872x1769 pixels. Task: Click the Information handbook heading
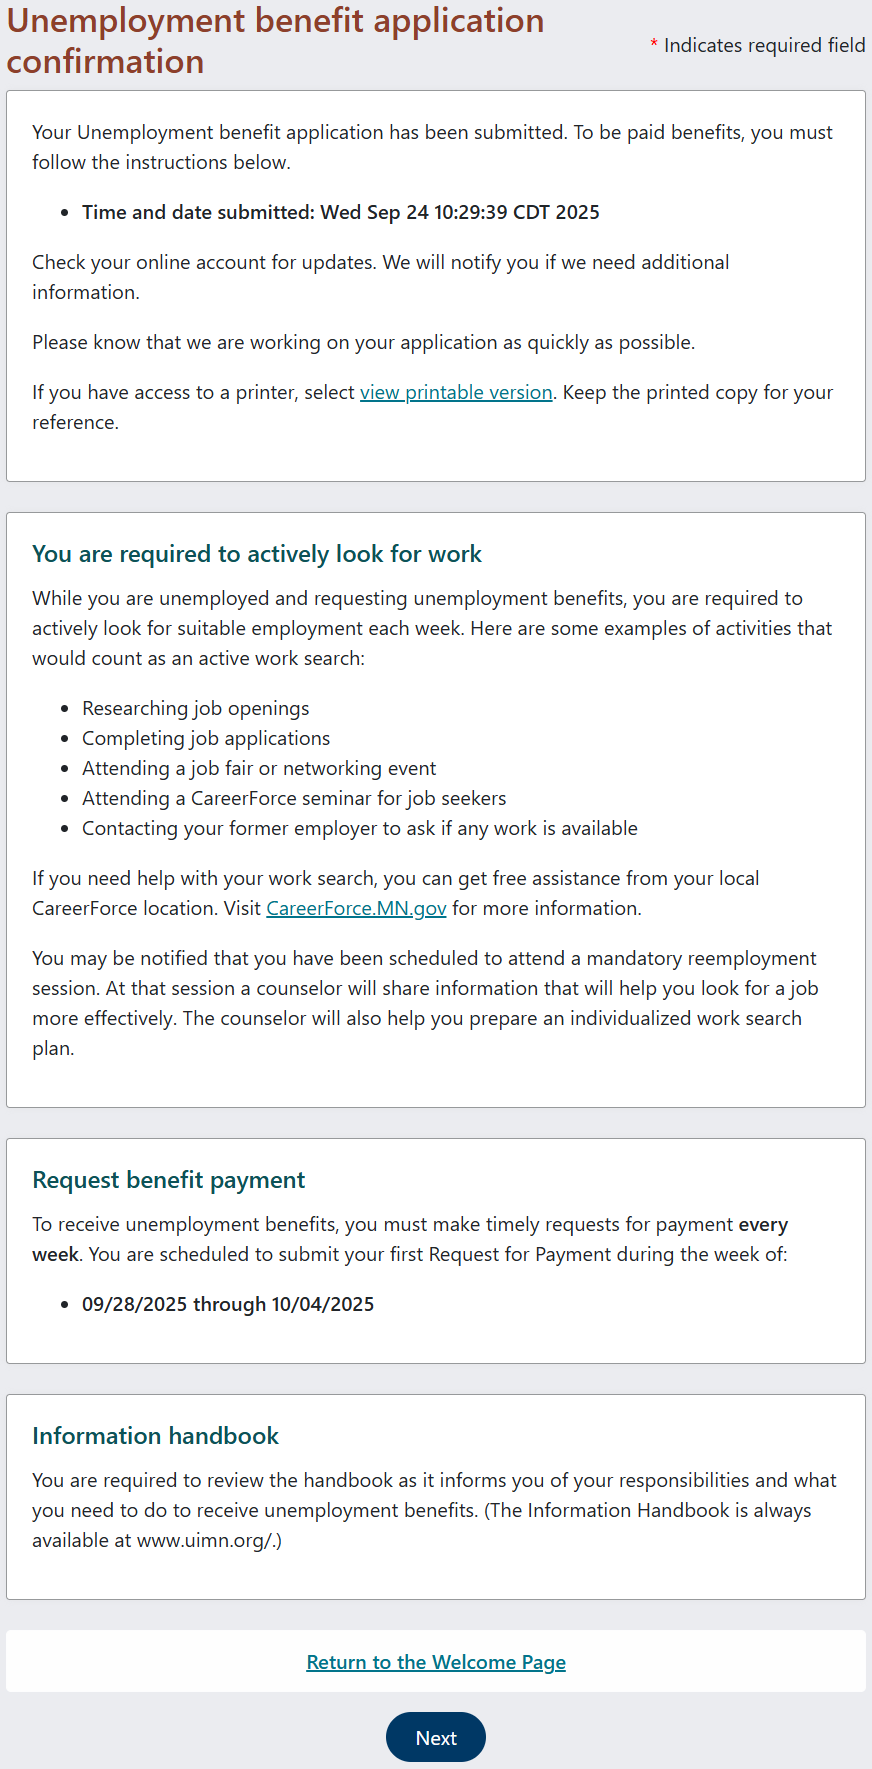pos(156,1435)
